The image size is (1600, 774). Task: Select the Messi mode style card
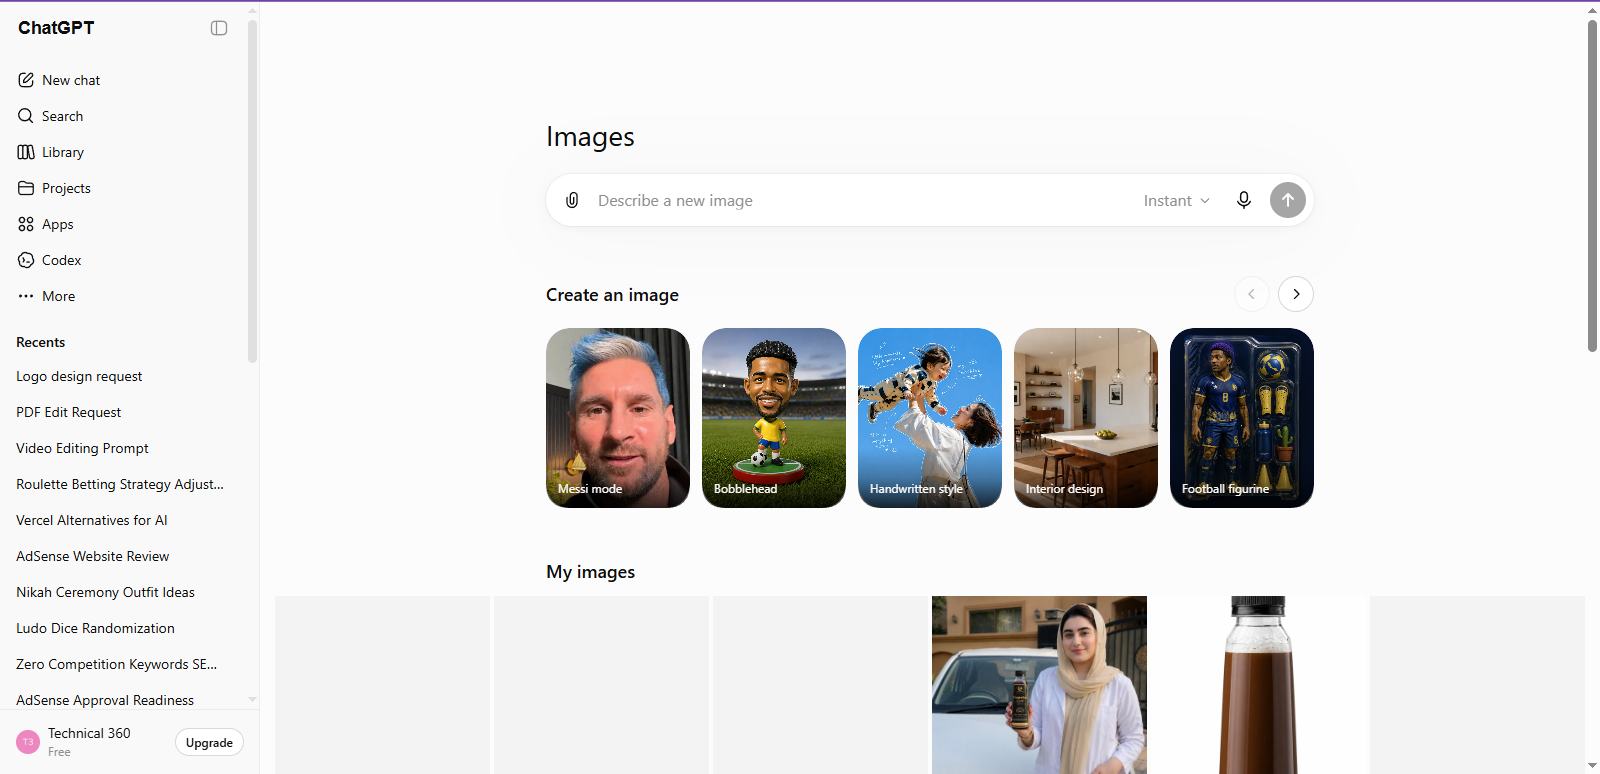point(618,418)
